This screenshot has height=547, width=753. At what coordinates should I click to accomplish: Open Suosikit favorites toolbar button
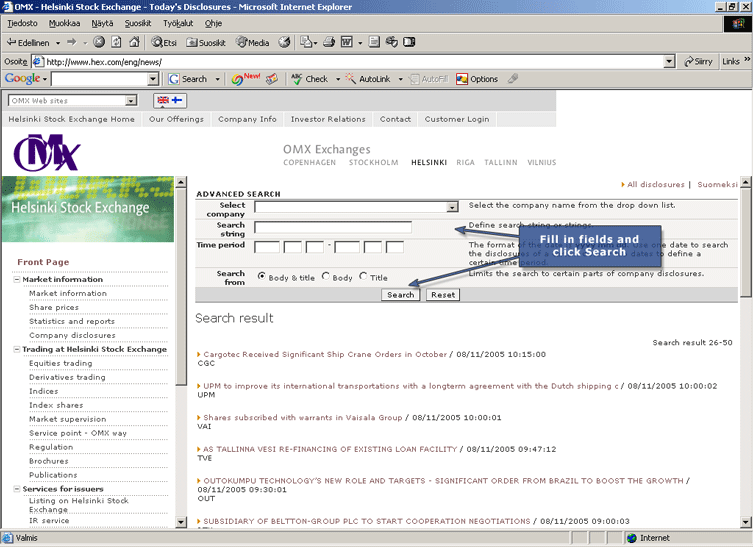(206, 42)
